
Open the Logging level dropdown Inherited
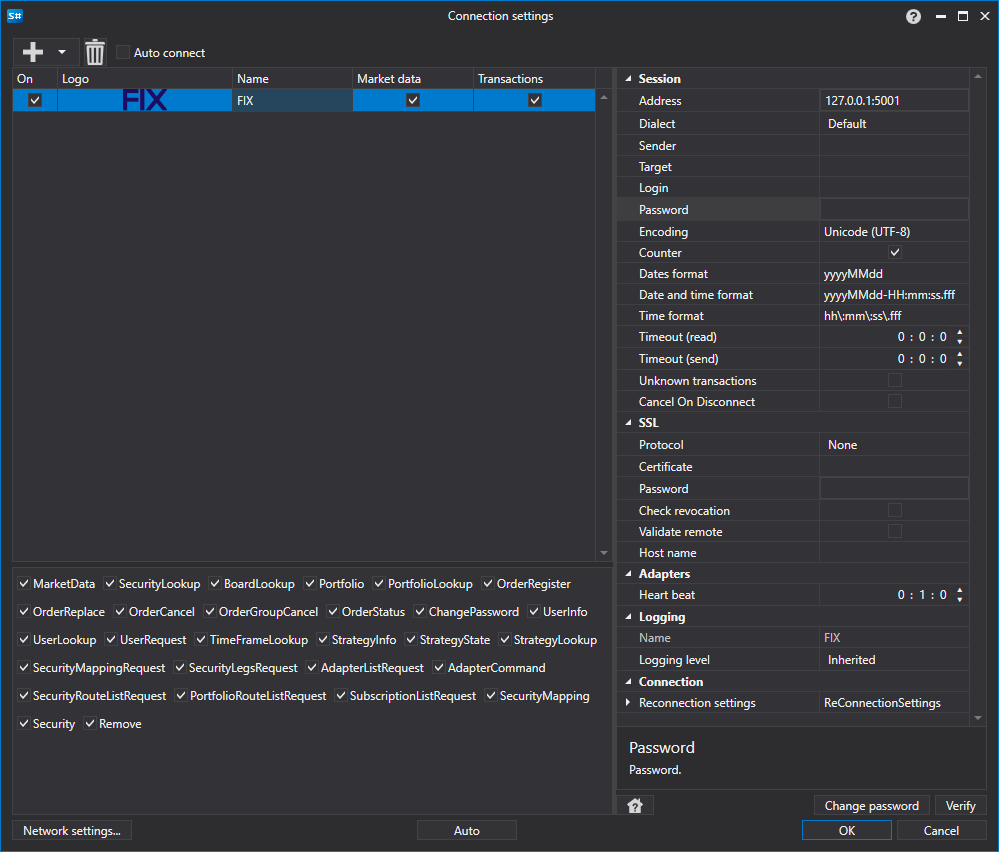894,660
